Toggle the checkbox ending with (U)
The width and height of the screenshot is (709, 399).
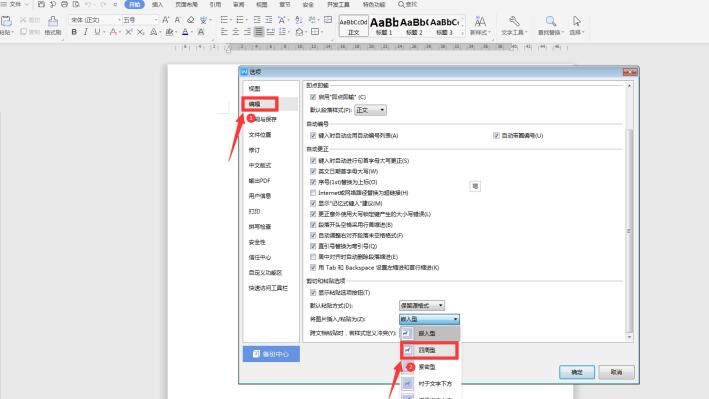pos(496,135)
